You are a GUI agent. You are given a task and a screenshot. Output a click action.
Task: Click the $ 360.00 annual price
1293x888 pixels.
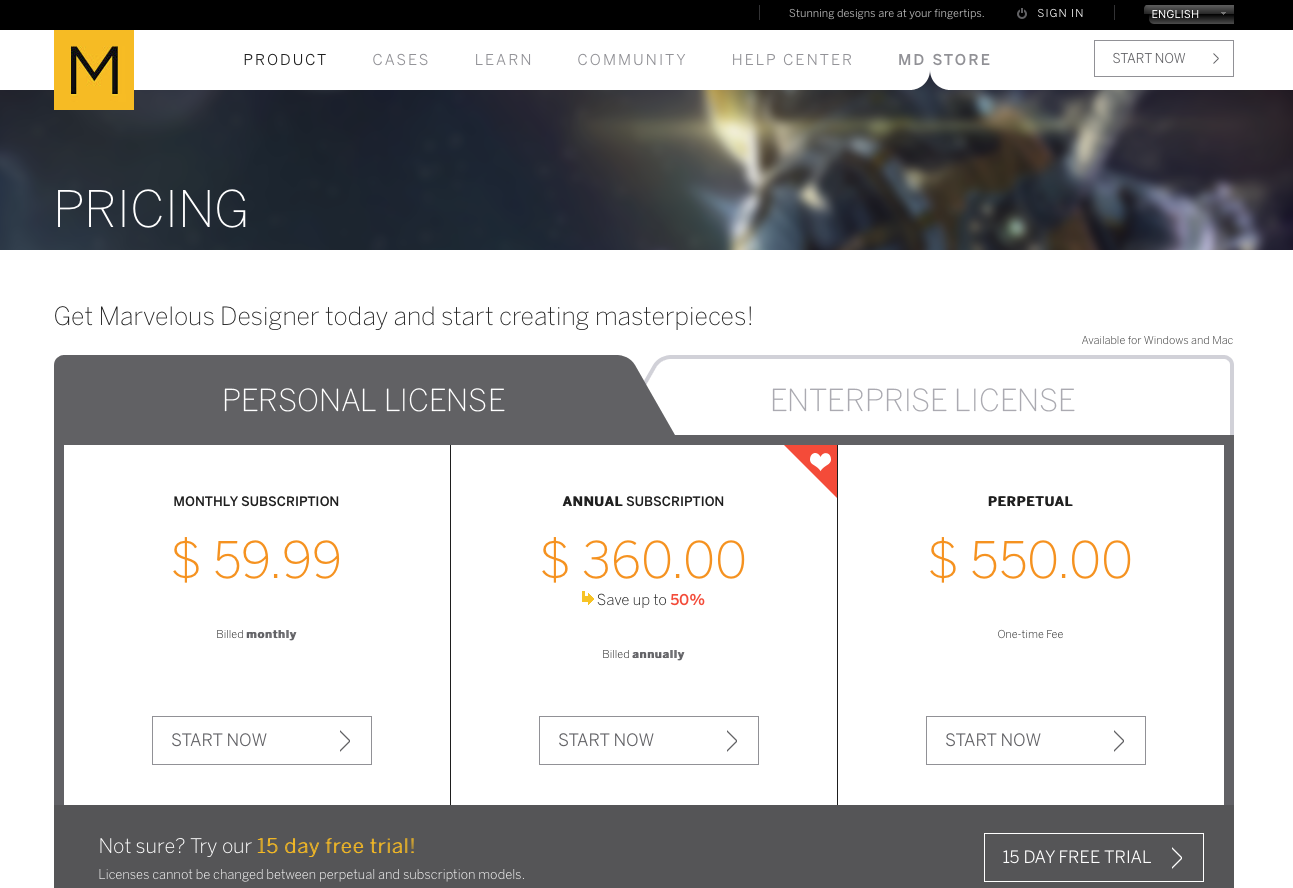(x=644, y=560)
